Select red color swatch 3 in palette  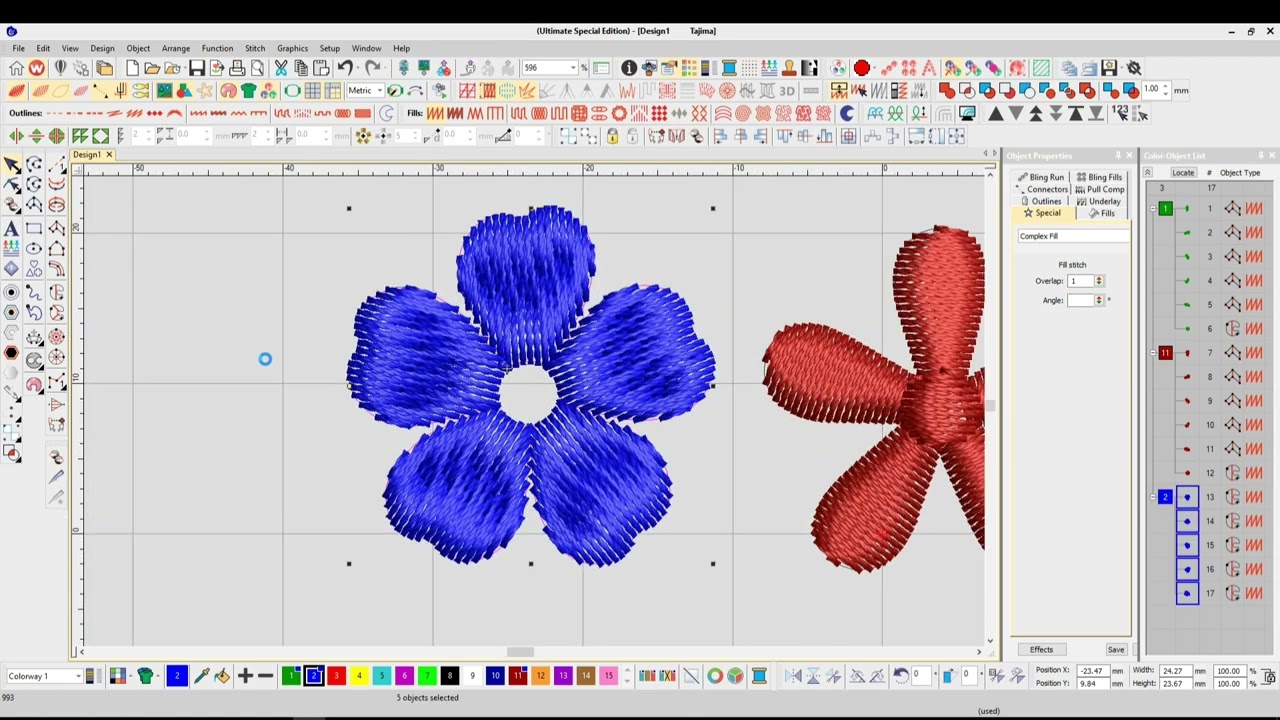(336, 677)
